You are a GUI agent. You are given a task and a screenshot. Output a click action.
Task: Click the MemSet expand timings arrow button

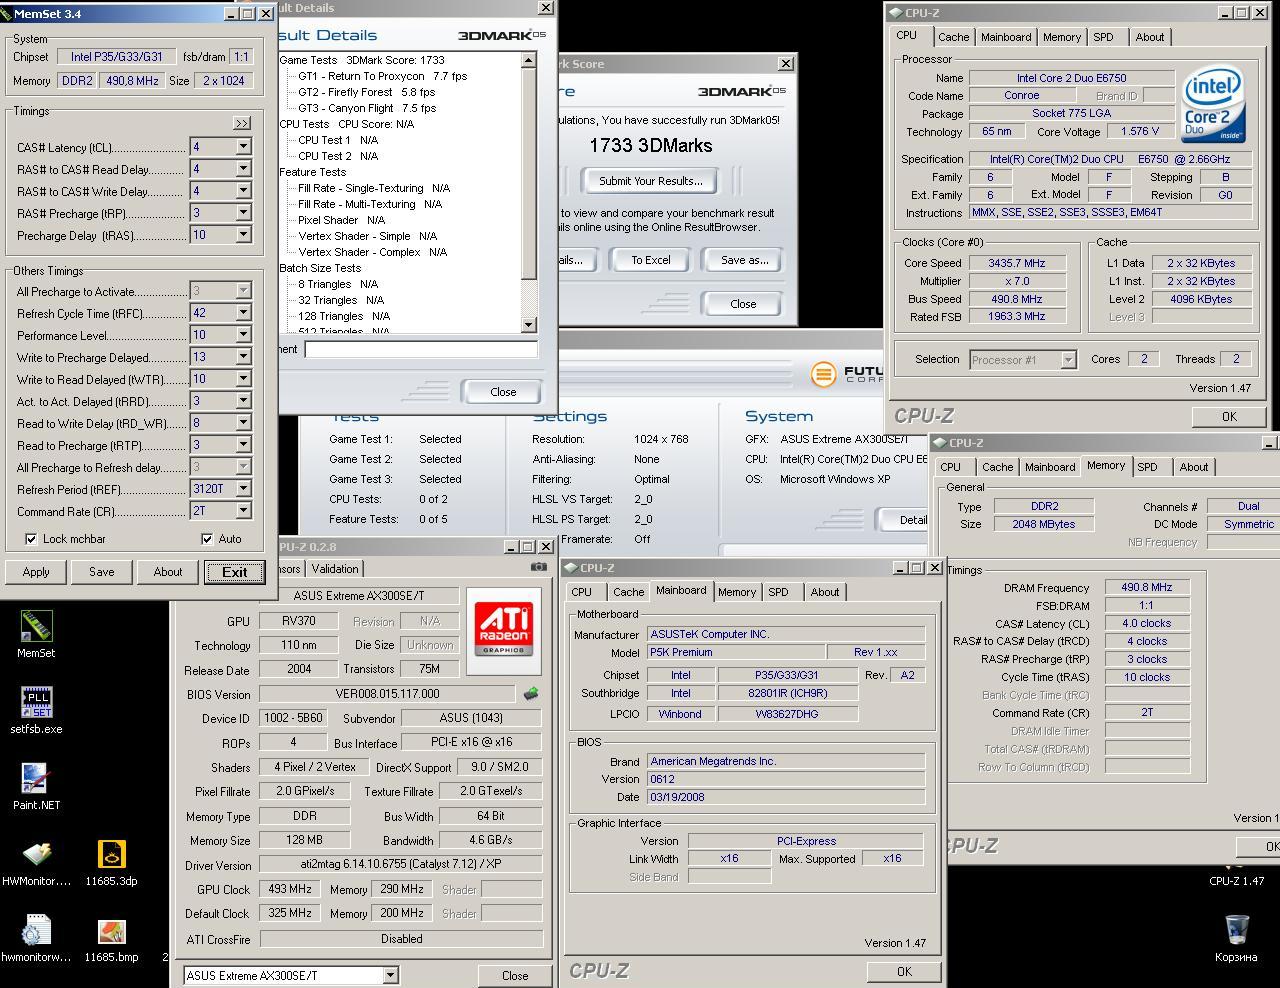[x=242, y=123]
